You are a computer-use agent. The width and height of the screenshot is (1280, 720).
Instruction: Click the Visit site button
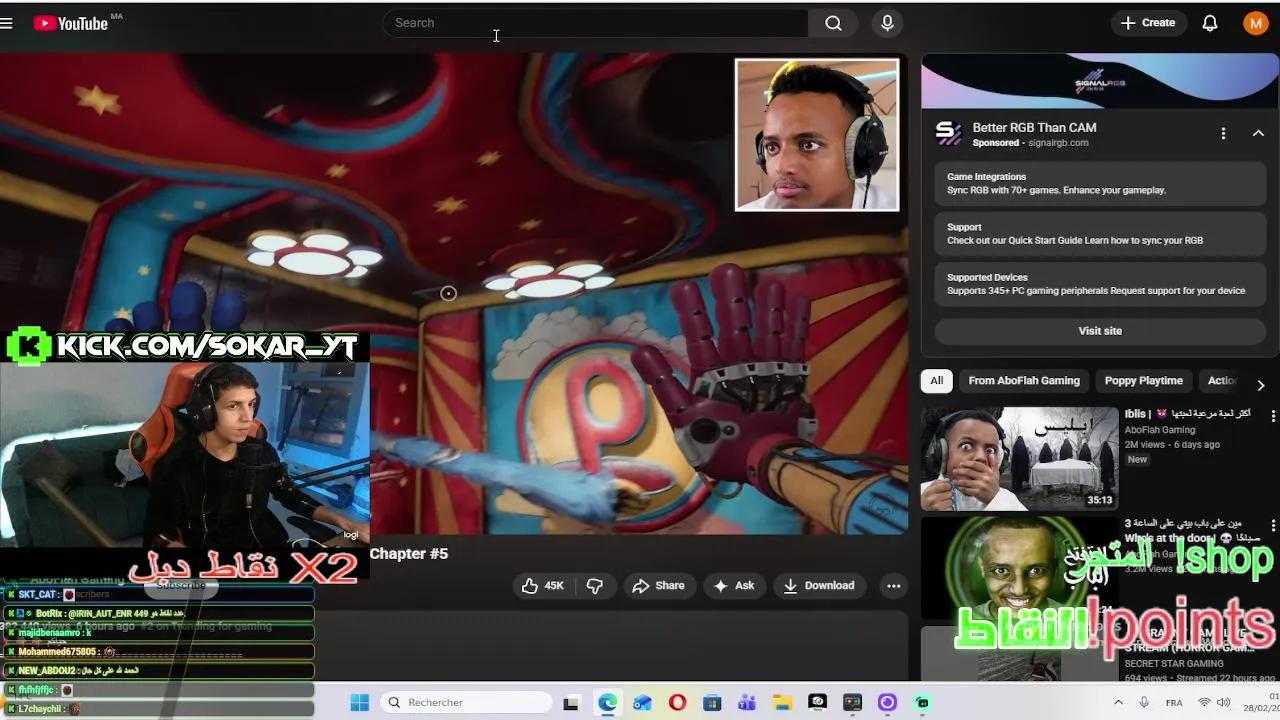click(x=1100, y=331)
